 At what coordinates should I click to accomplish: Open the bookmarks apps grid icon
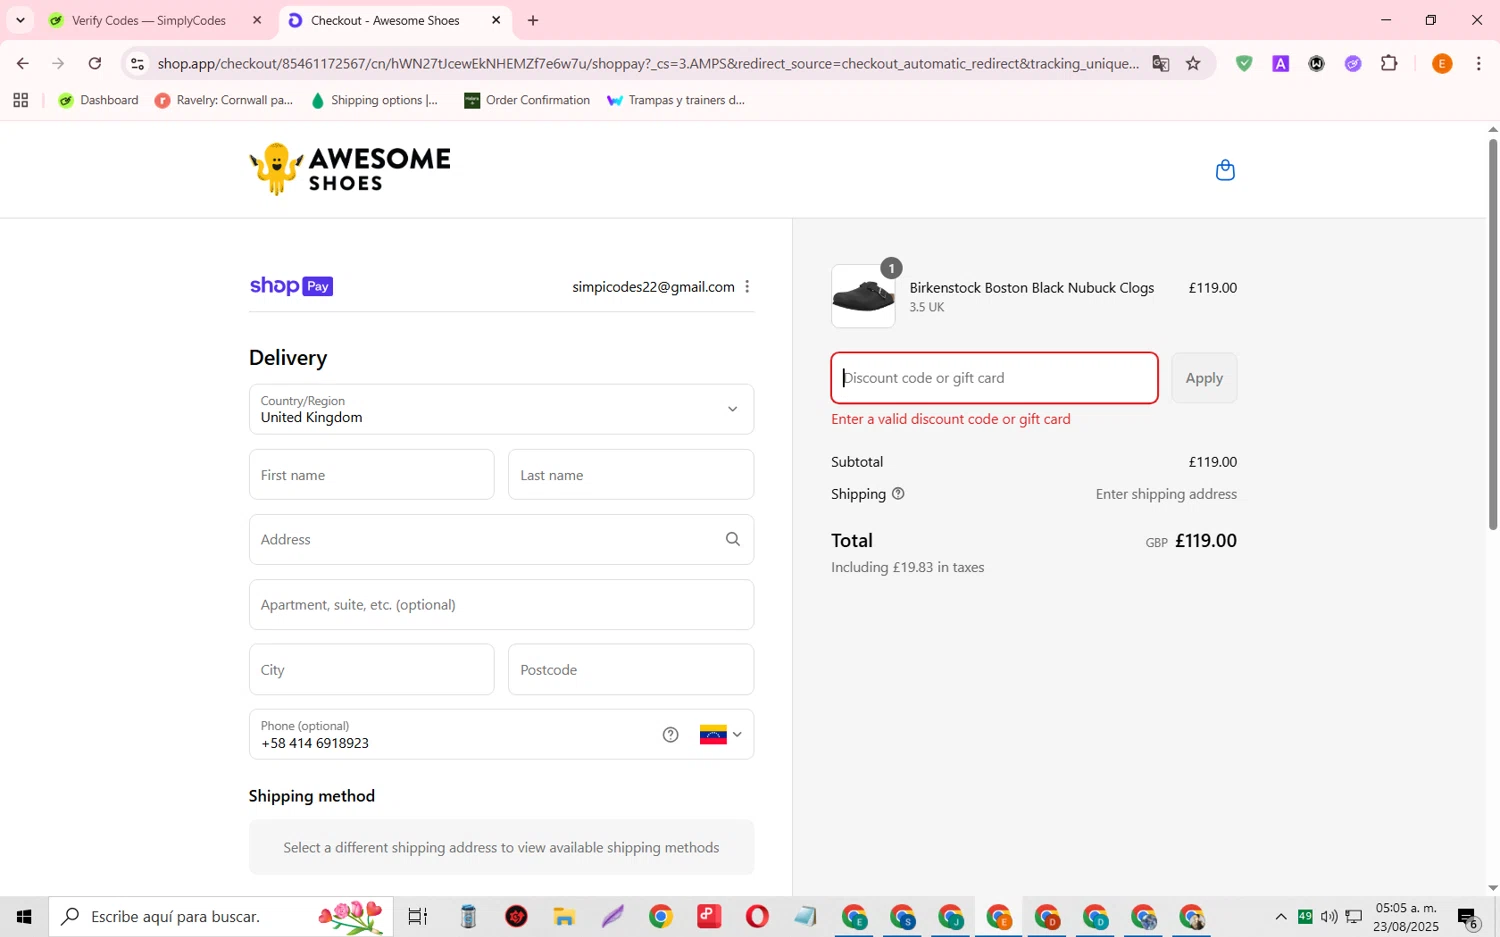[20, 100]
